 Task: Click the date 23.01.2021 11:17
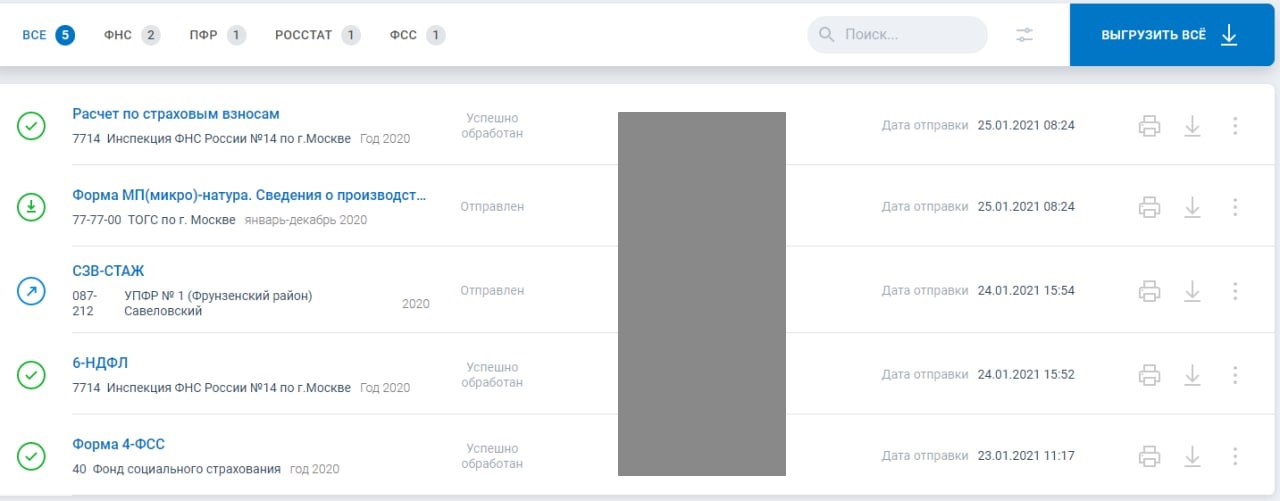click(1026, 456)
